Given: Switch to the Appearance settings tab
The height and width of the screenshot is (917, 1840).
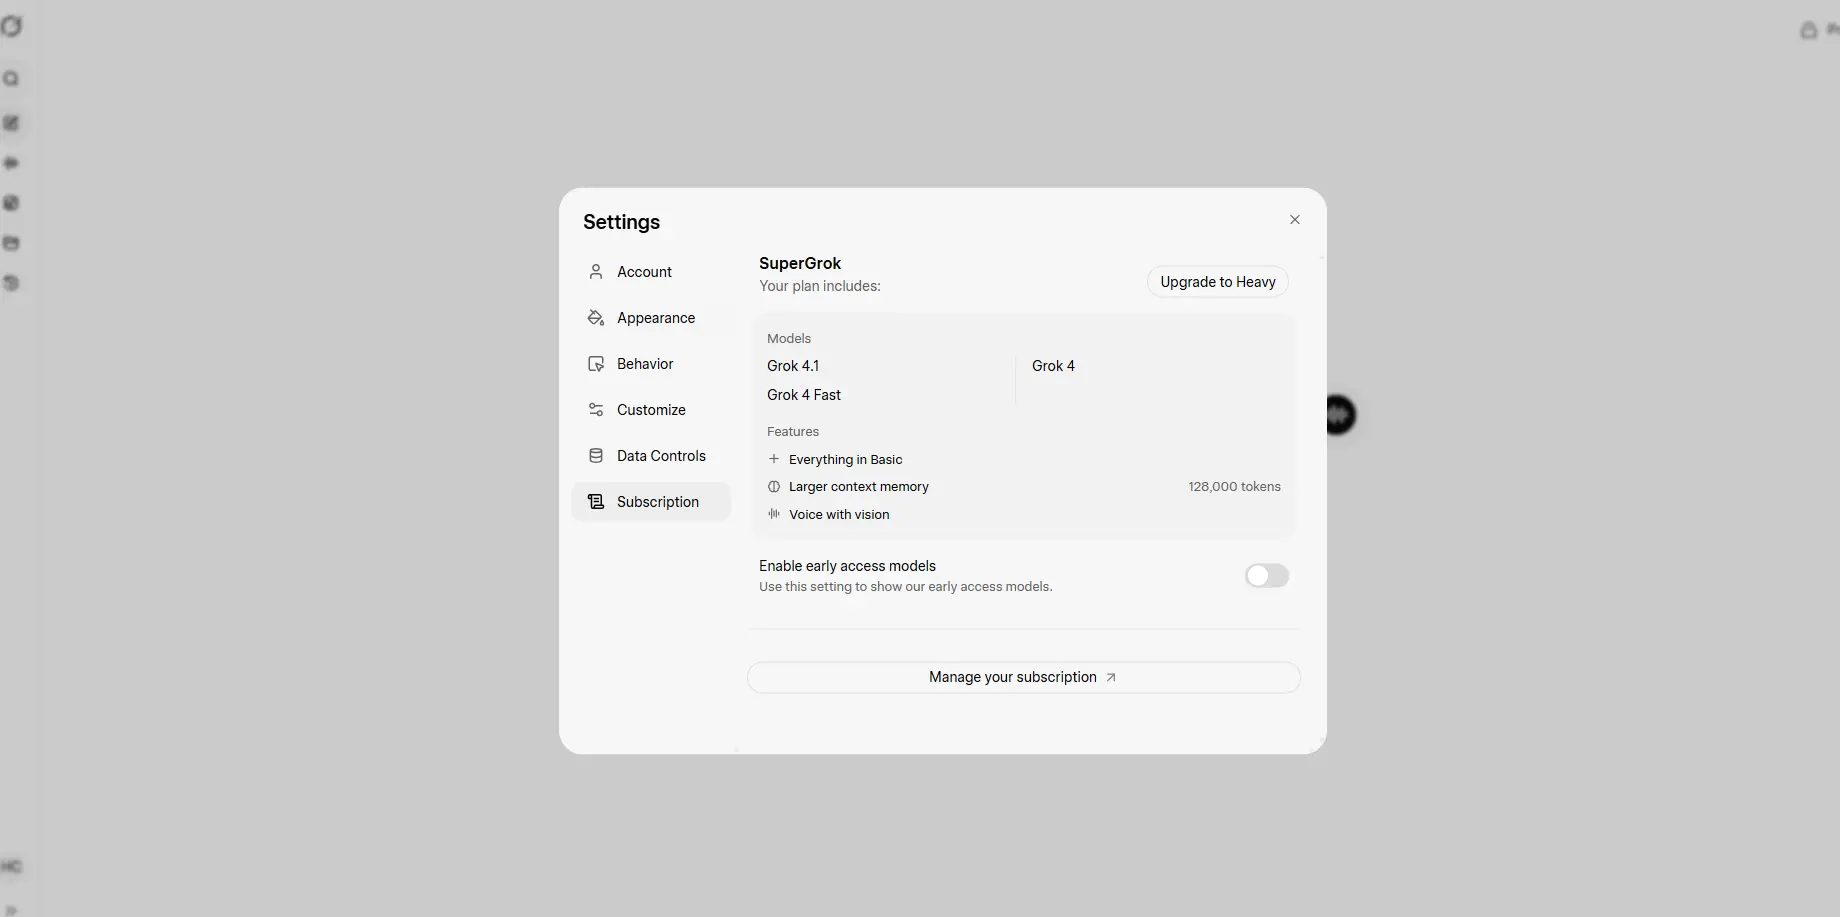Looking at the screenshot, I should (x=651, y=318).
